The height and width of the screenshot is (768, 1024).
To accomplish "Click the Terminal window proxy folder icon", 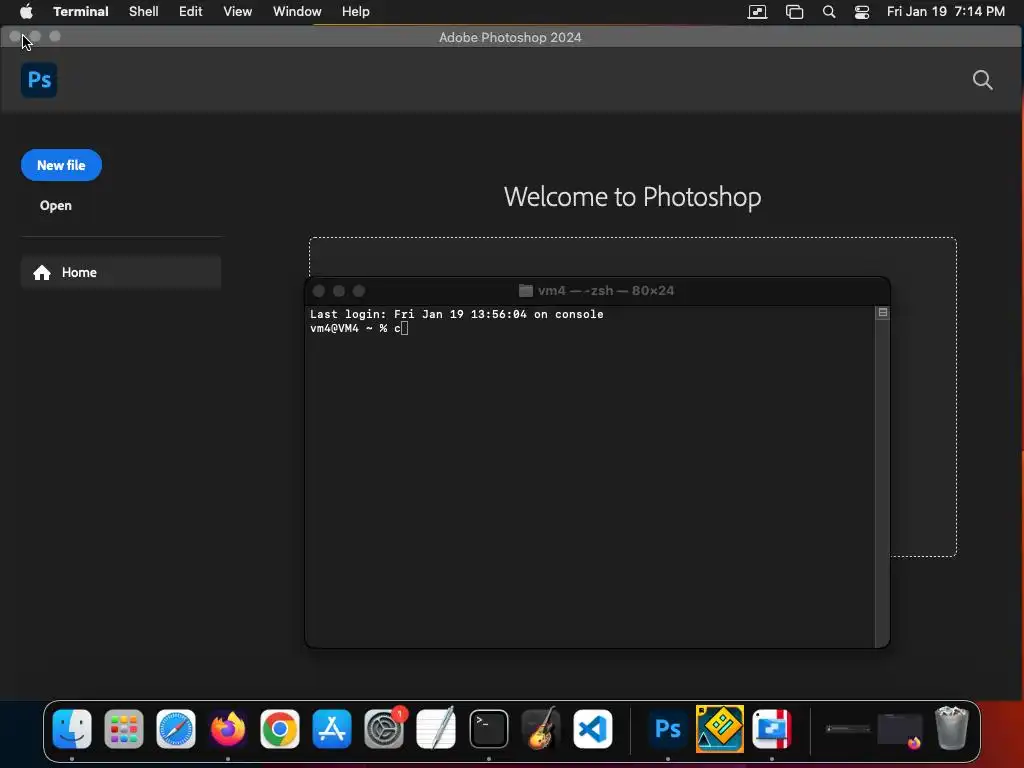I will click(x=526, y=291).
